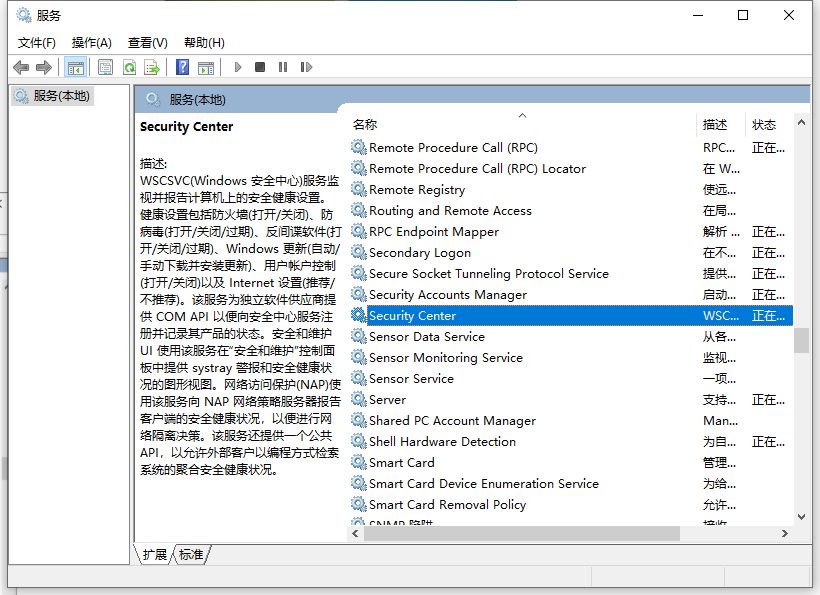Open the 操作(A) menu
The height and width of the screenshot is (595, 820).
91,42
